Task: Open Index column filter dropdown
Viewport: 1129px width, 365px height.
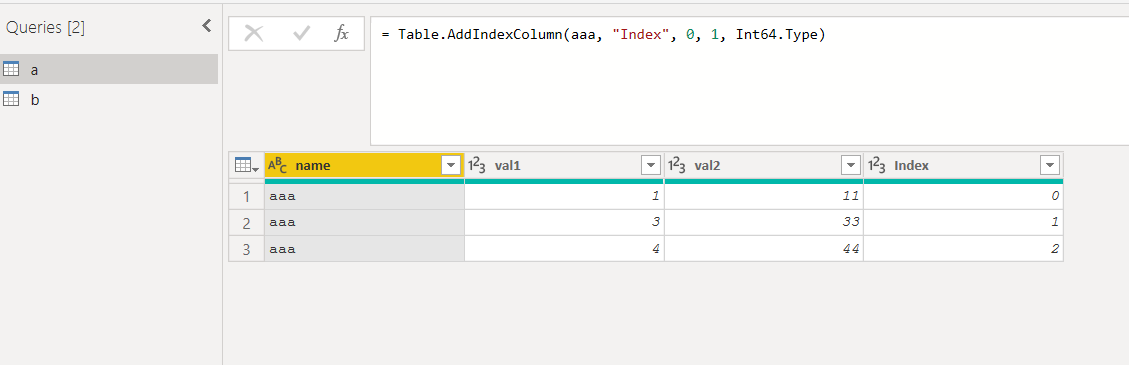Action: pos(1049,166)
